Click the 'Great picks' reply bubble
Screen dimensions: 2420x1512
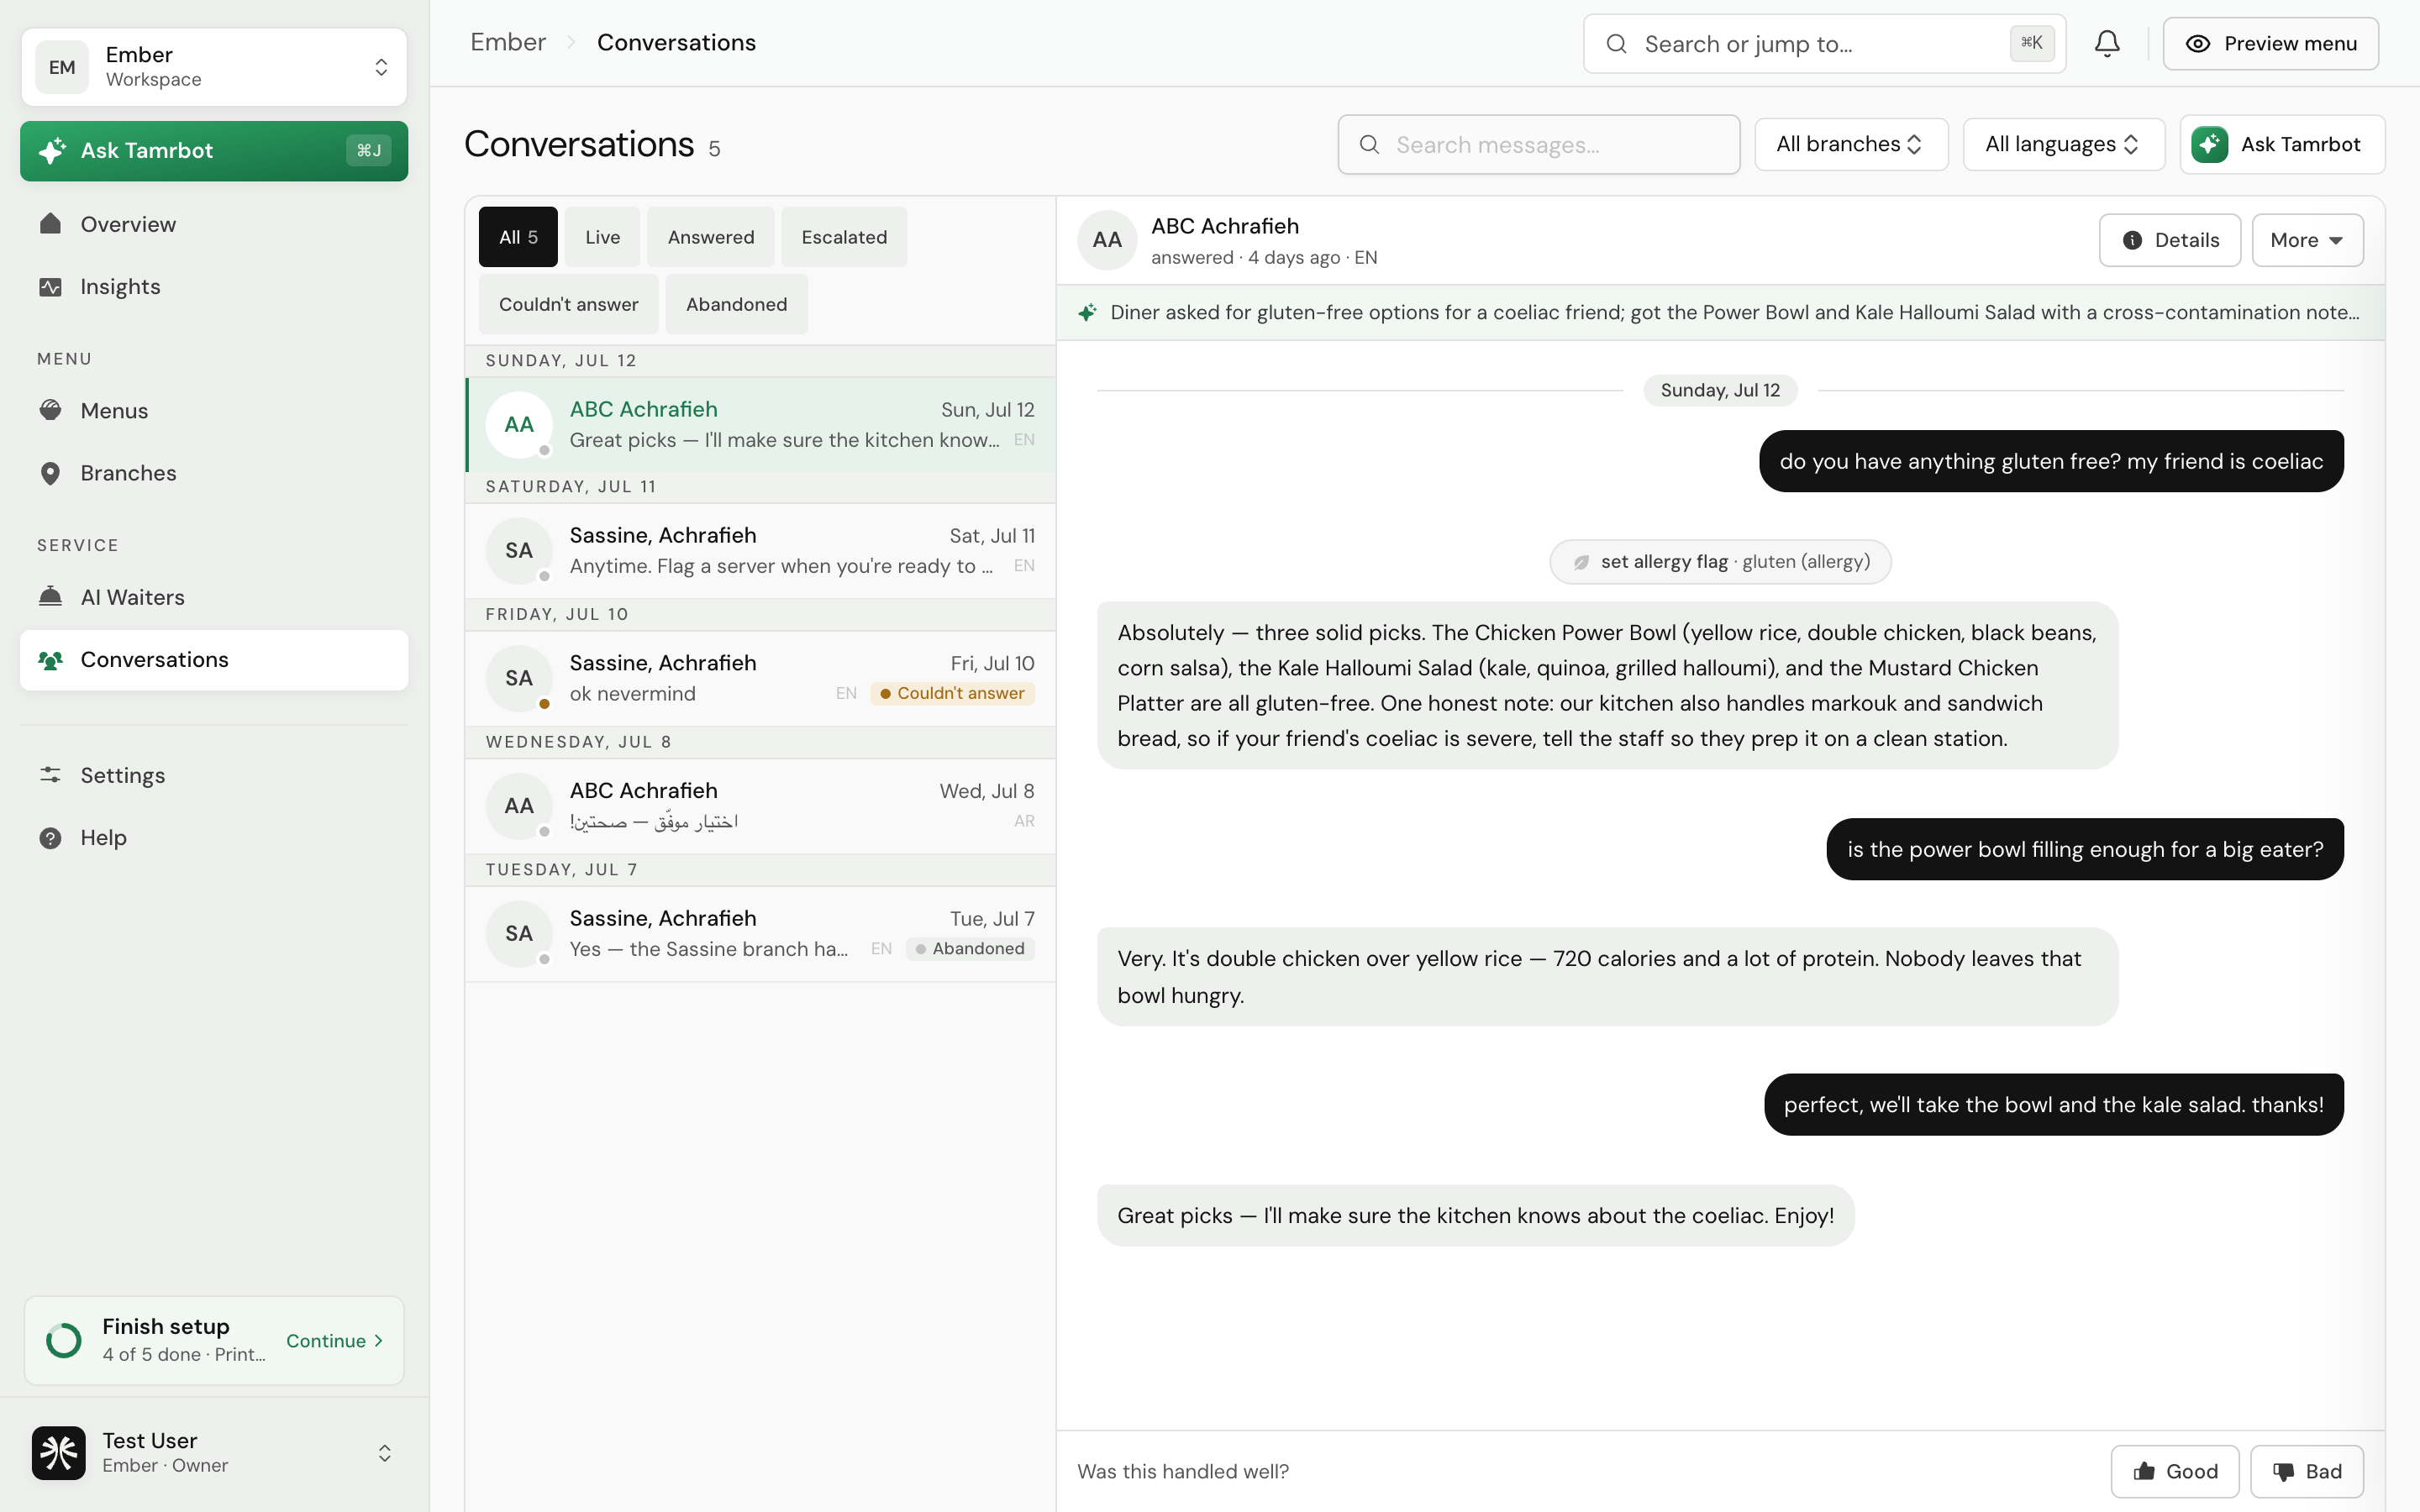(x=1475, y=1215)
